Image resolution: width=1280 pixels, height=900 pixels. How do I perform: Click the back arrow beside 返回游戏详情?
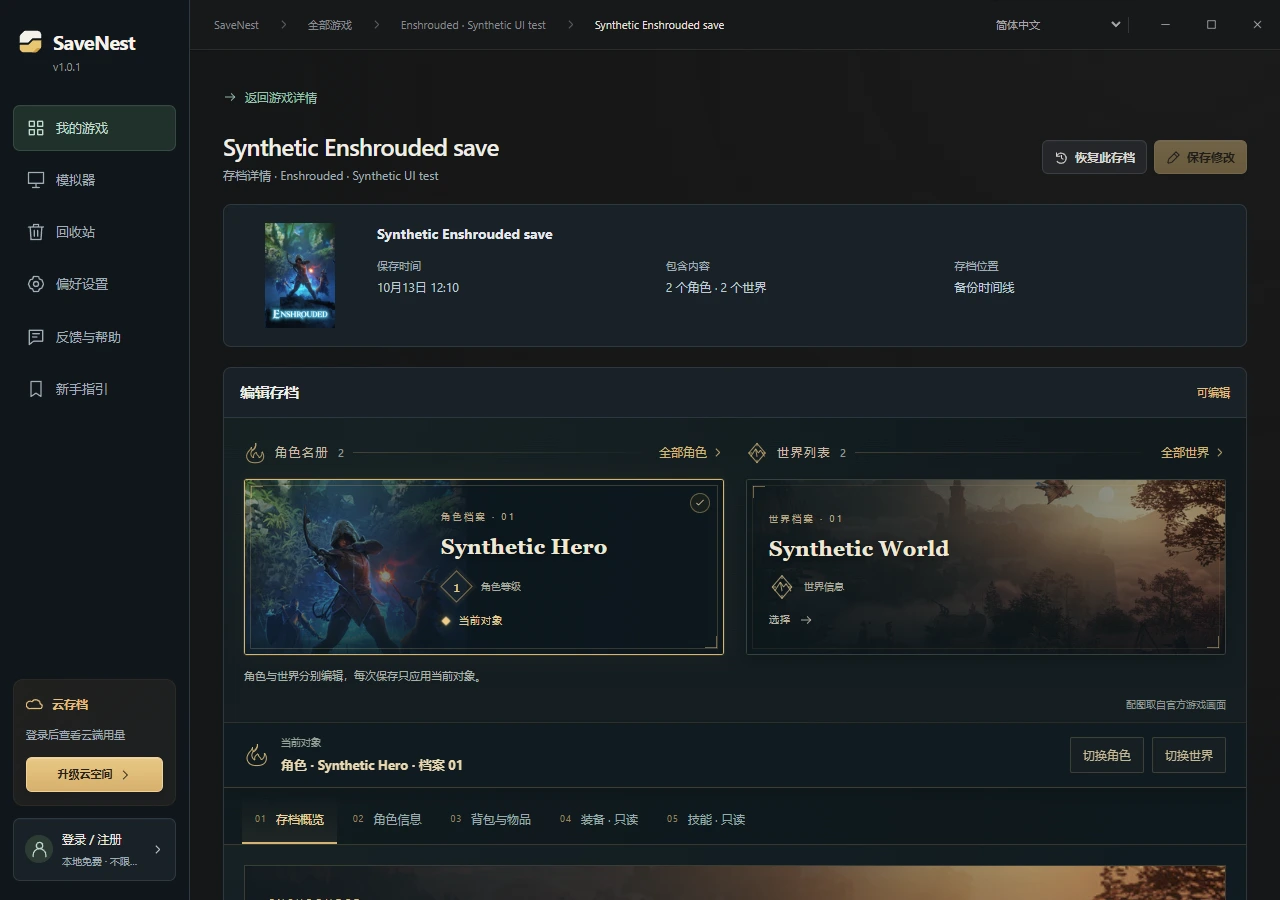[230, 97]
